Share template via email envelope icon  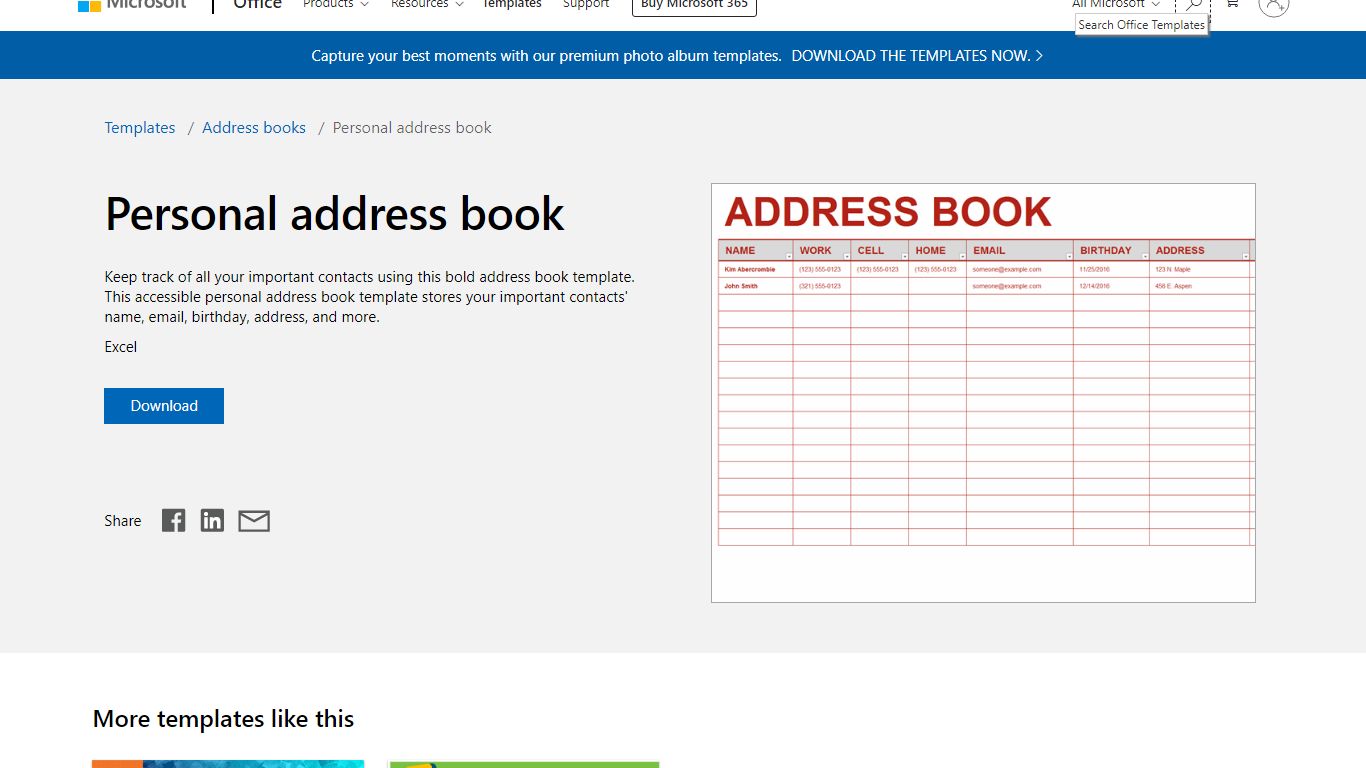coord(254,521)
